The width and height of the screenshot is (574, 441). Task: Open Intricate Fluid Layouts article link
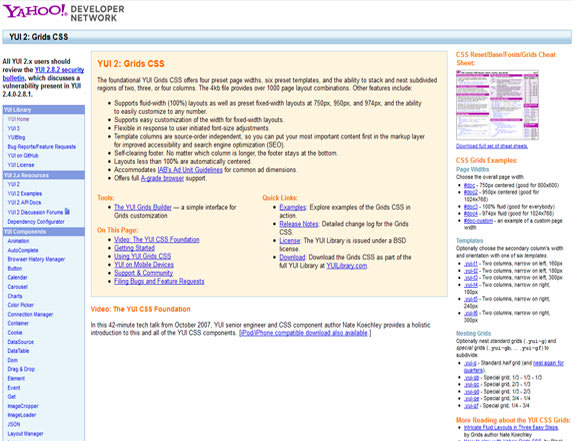[511, 427]
